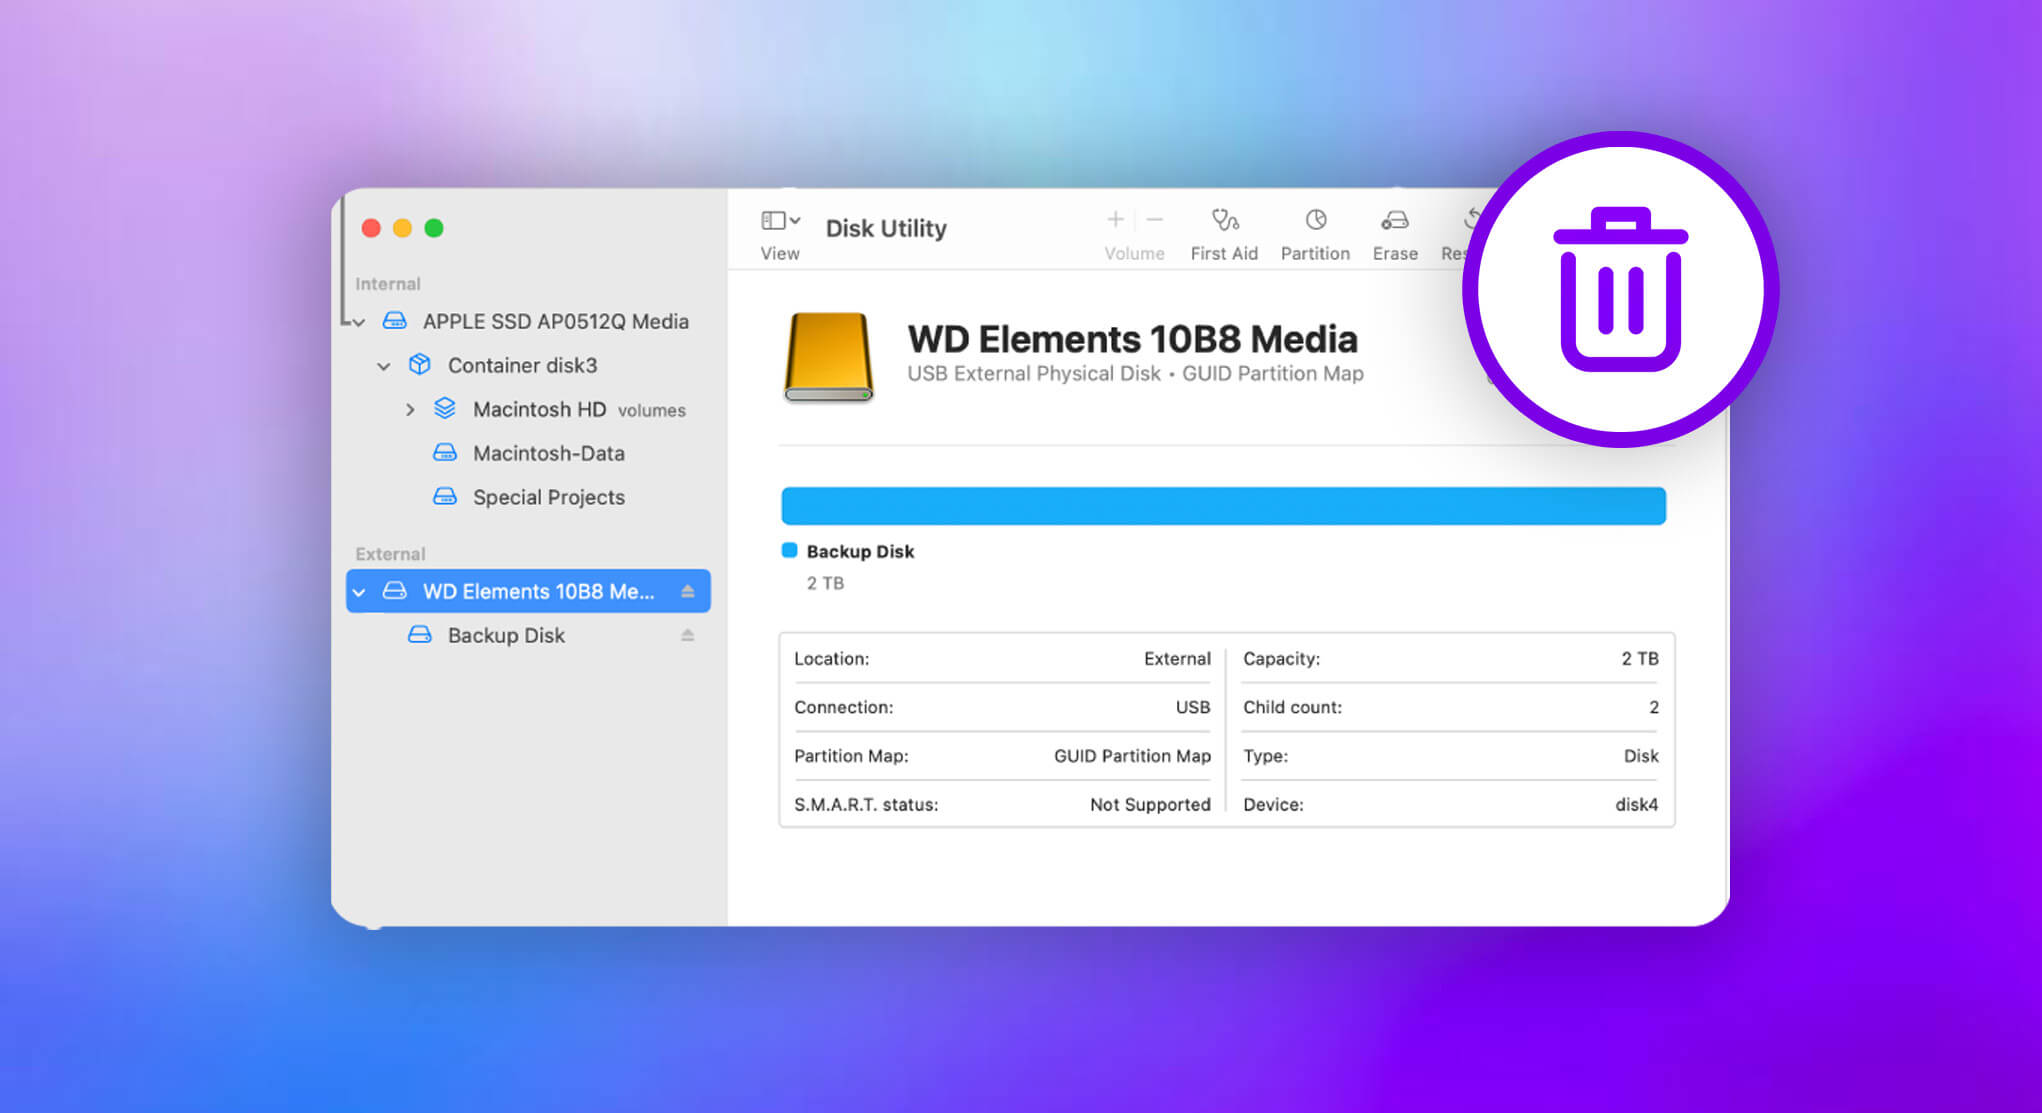Collapse WD Elements 10B8 Media chevron
2042x1113 pixels.
pos(359,592)
